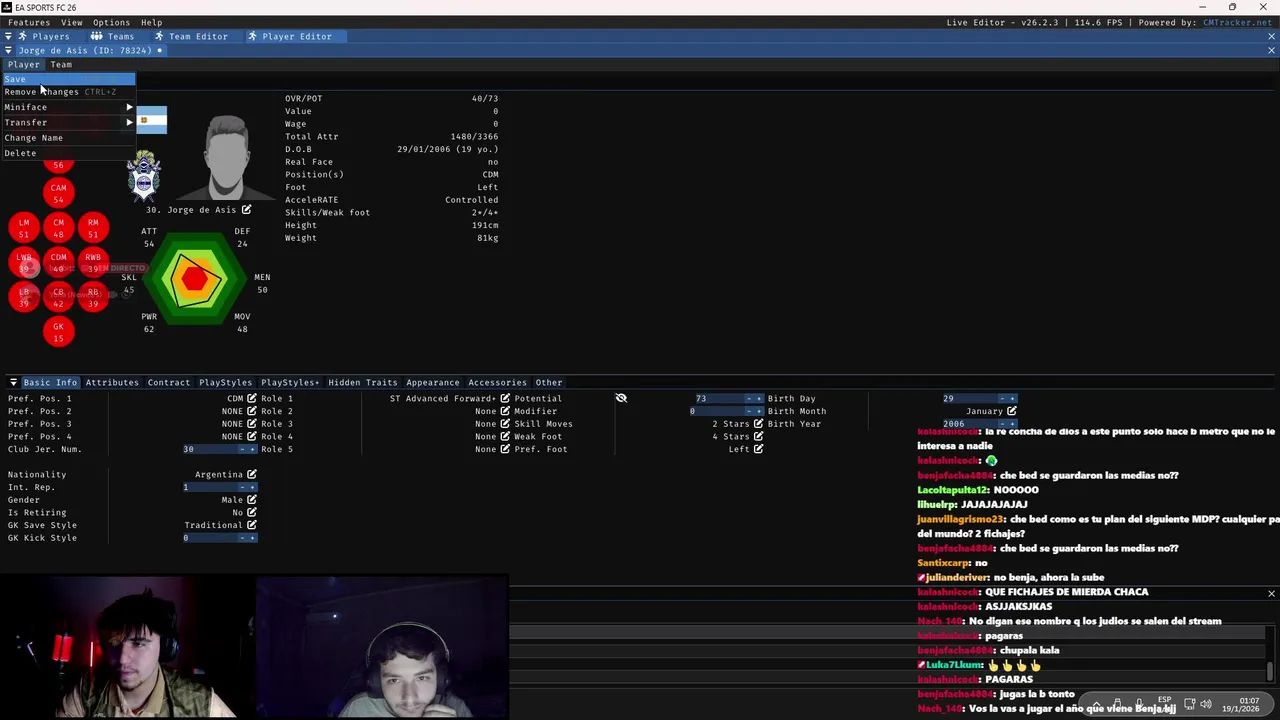Edit Pref. Pos. 3 NONE value

(x=251, y=424)
